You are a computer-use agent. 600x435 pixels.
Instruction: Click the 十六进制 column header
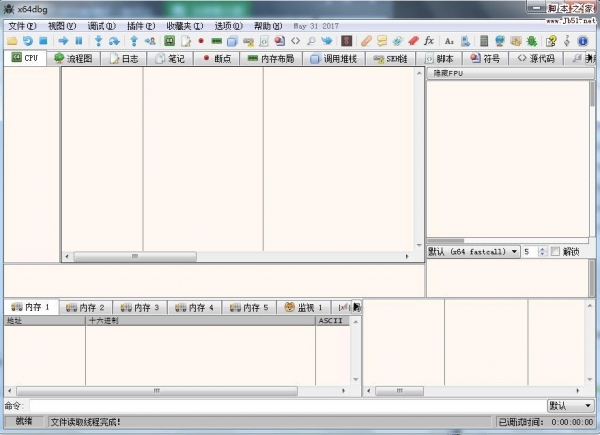tap(103, 321)
